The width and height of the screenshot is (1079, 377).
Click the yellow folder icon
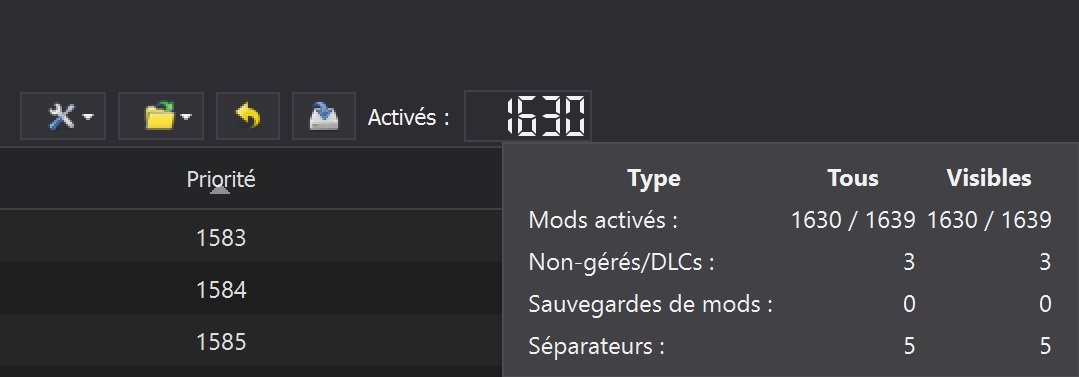coord(159,116)
